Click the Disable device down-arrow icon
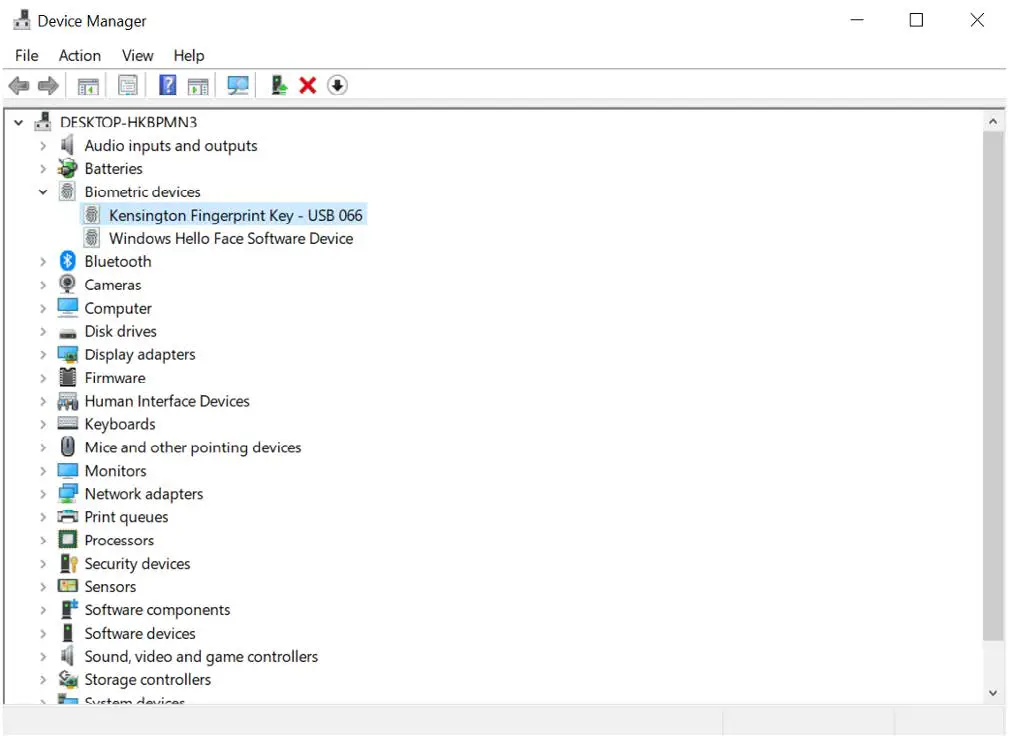The image size is (1010, 736). coord(338,85)
